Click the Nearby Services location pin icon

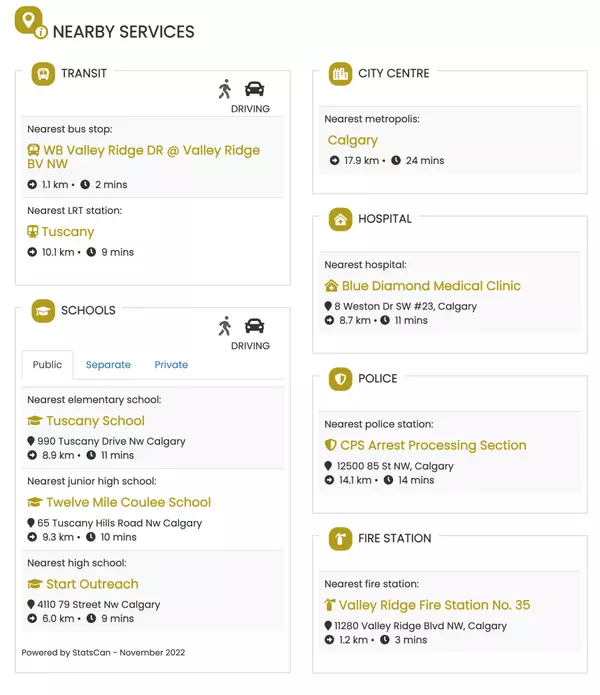tap(30, 22)
